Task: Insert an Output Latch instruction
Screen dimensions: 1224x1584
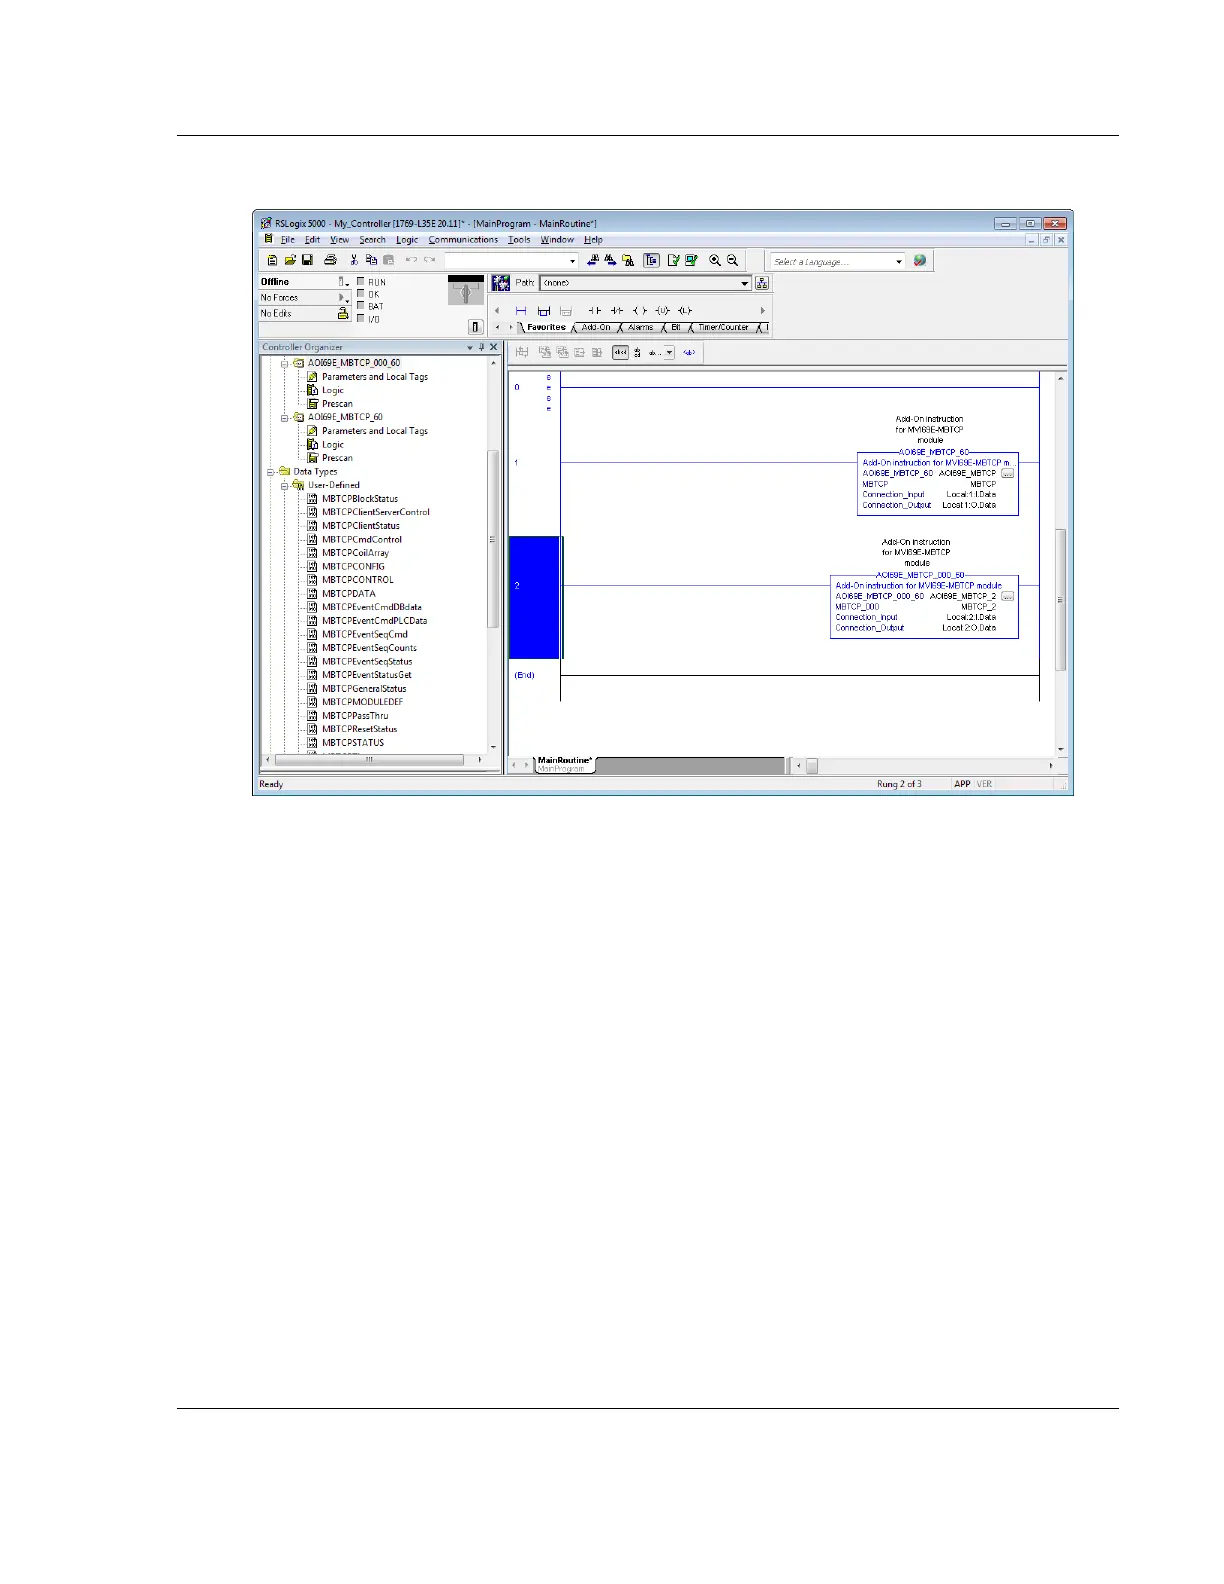Action: click(x=685, y=311)
